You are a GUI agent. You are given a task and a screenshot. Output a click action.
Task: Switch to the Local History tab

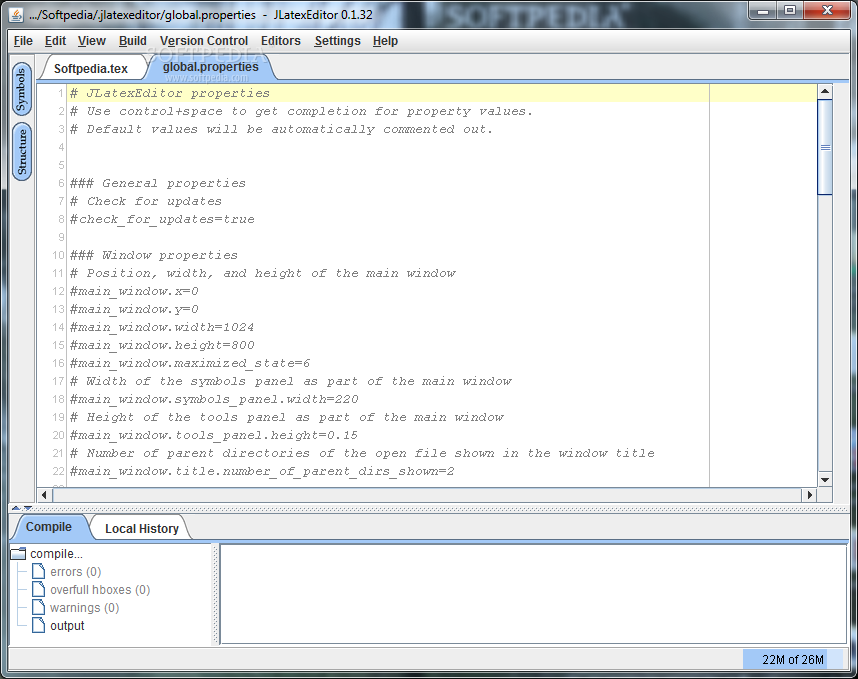[142, 529]
